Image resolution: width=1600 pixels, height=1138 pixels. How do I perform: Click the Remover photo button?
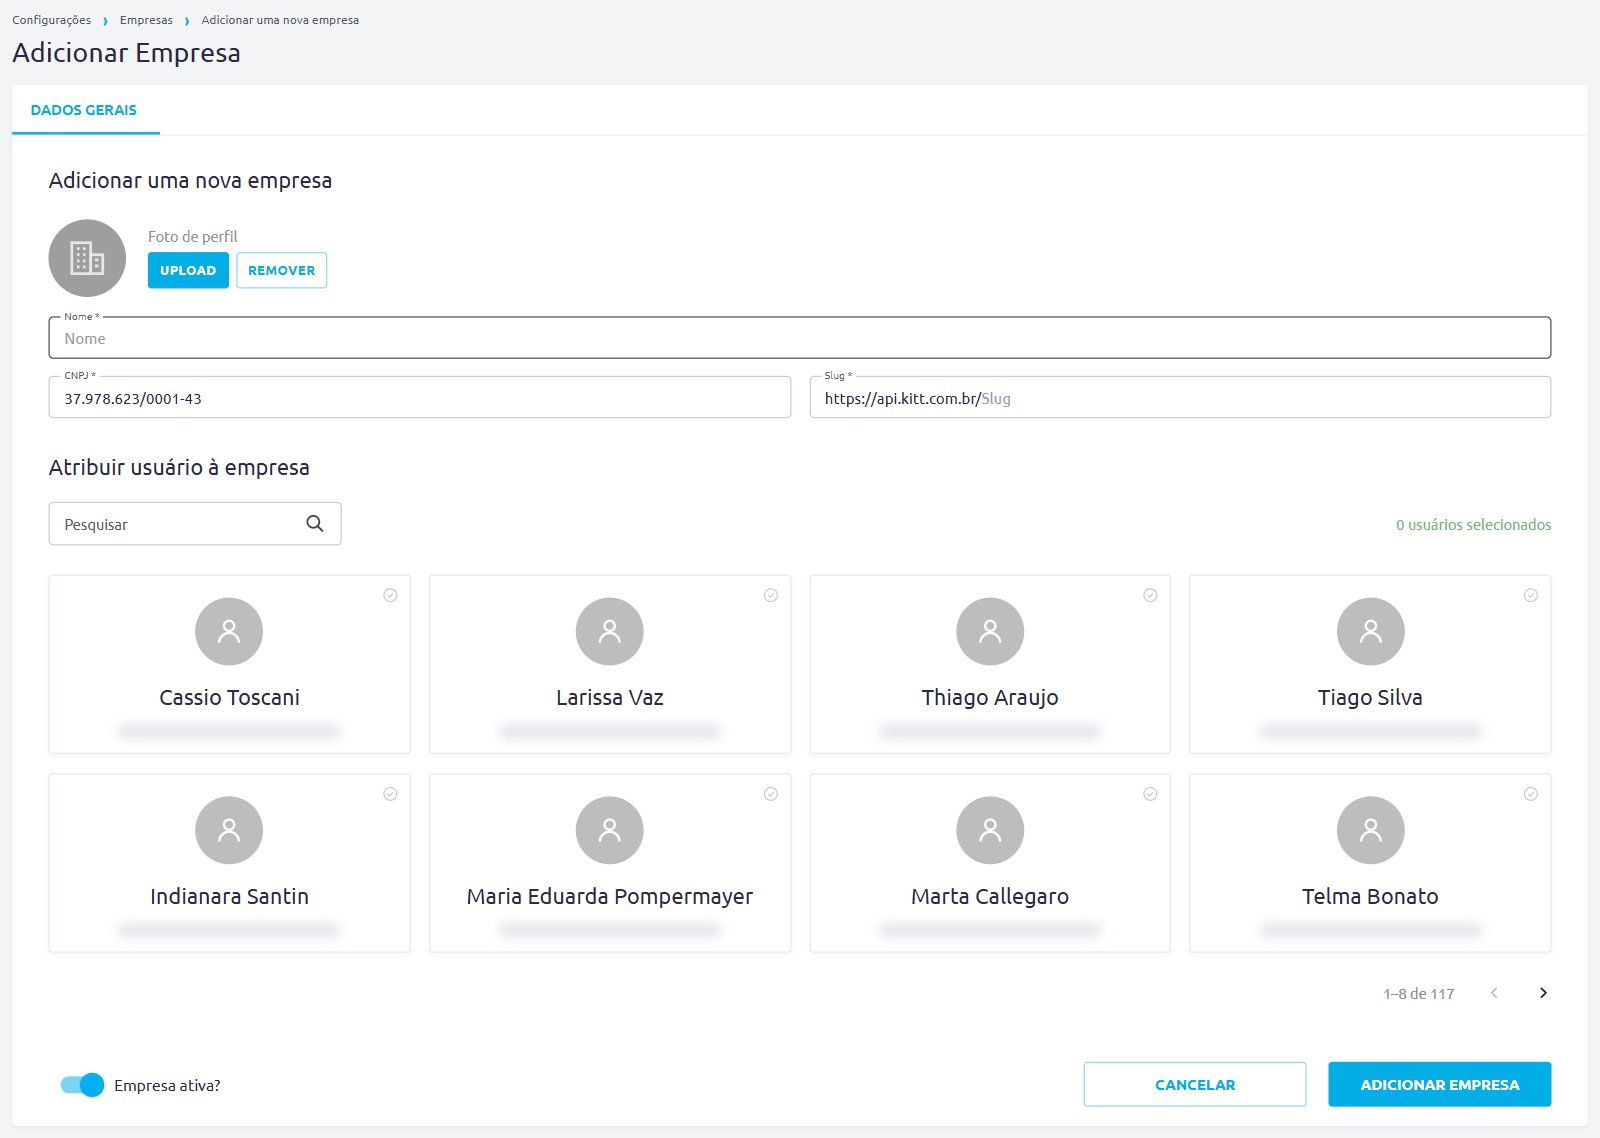pos(282,270)
